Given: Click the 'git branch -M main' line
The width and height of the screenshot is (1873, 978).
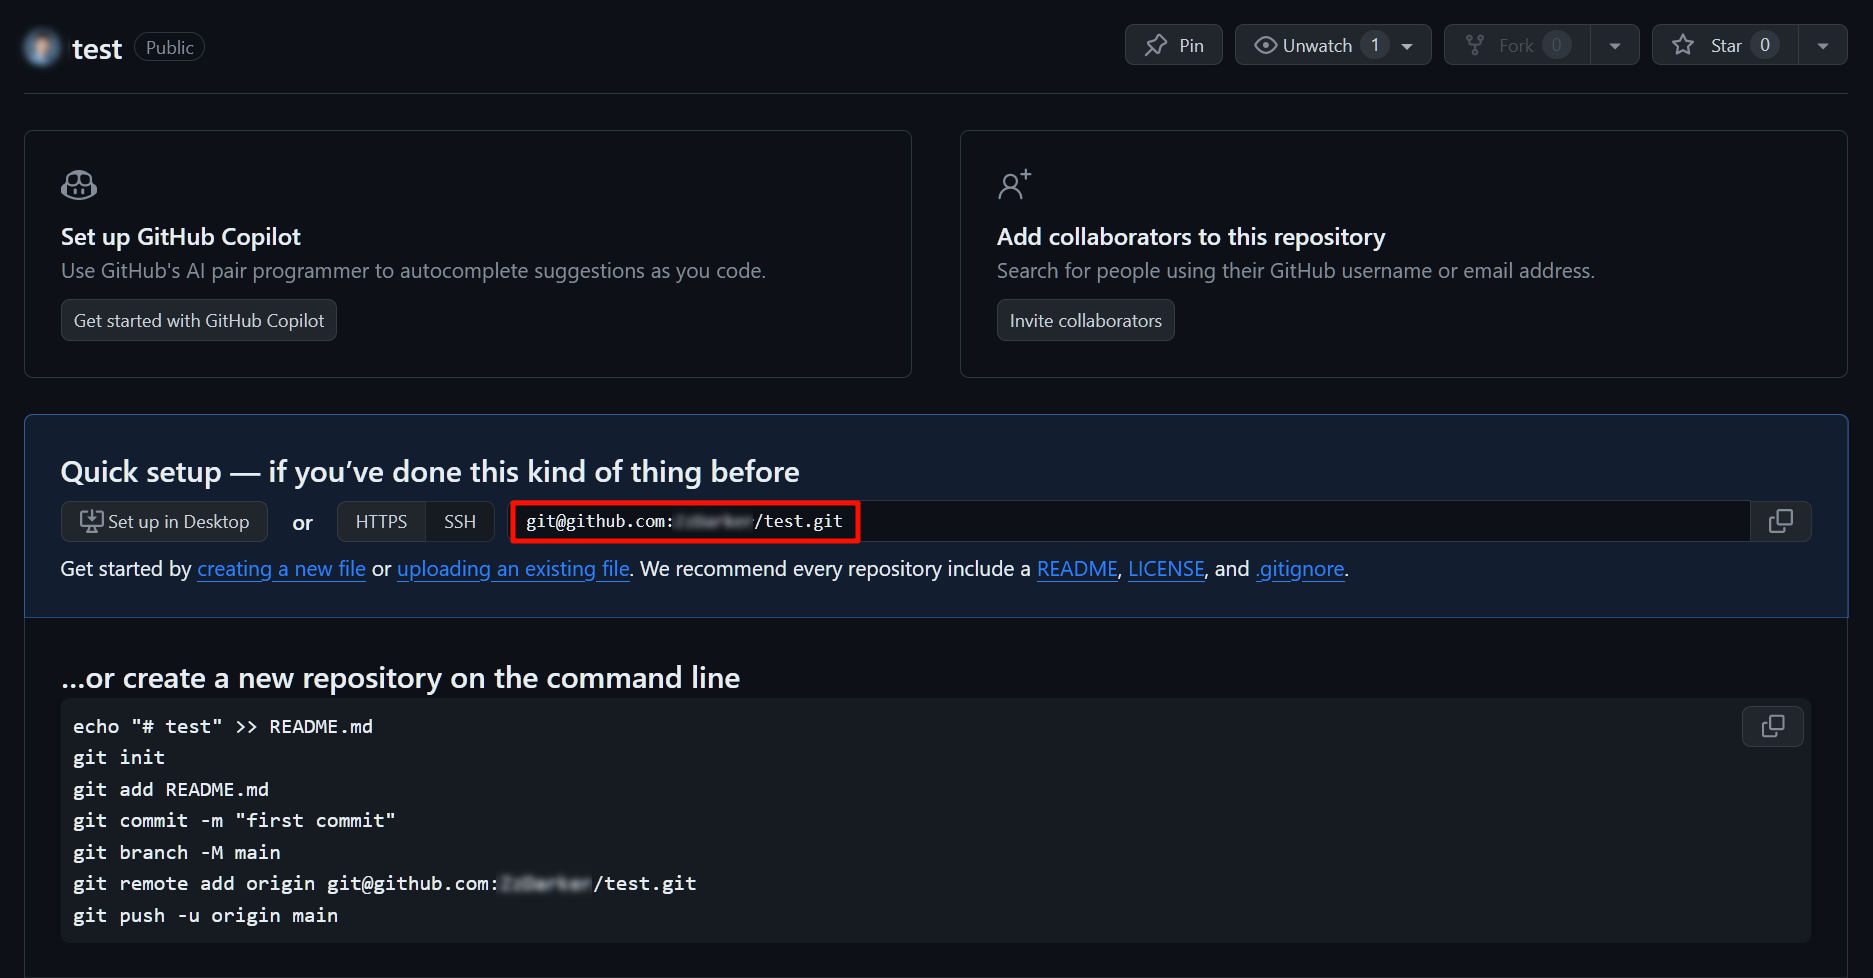Looking at the screenshot, I should pyautogui.click(x=177, y=852).
